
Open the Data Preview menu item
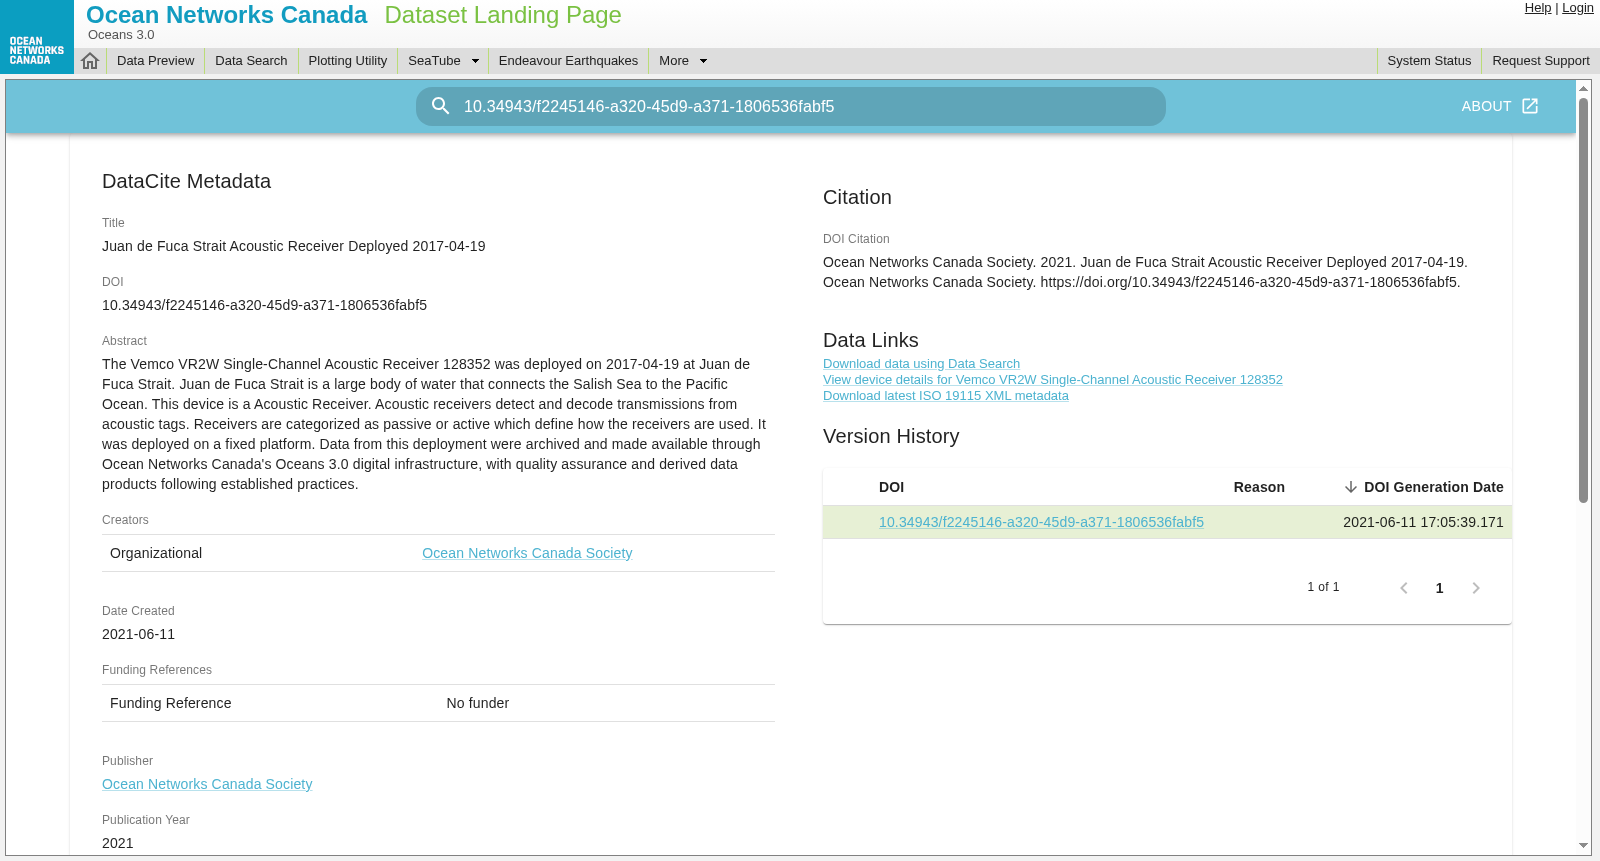click(155, 61)
